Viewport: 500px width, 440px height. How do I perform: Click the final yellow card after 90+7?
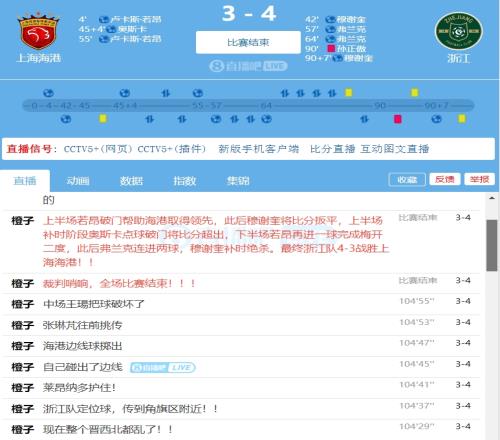coord(462,118)
